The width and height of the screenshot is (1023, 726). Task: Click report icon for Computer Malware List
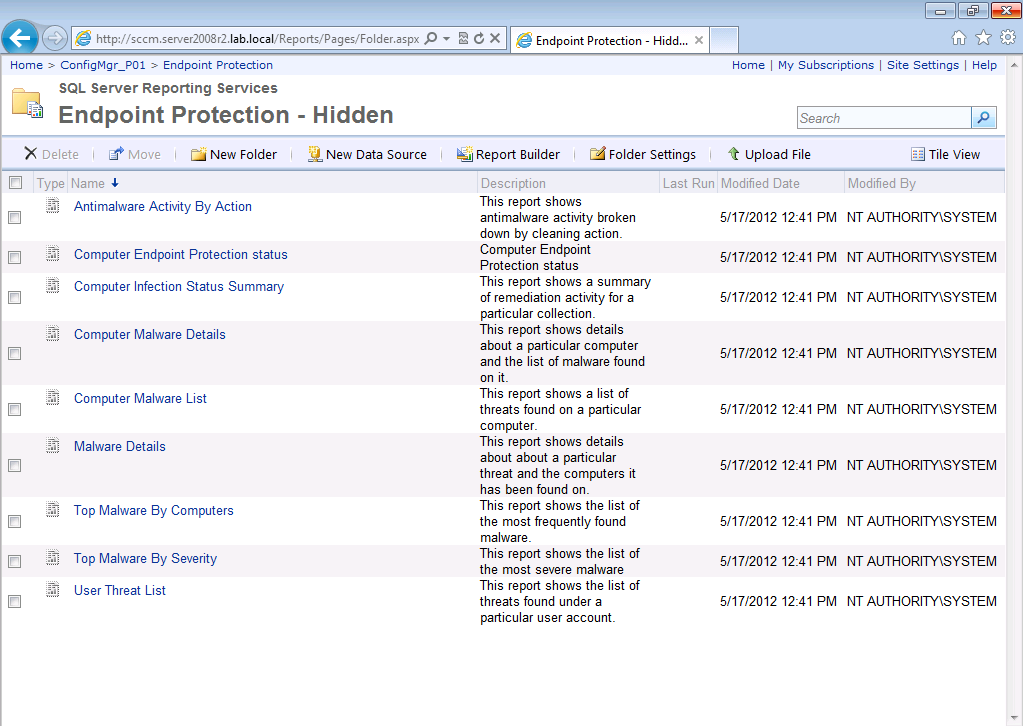[53, 398]
